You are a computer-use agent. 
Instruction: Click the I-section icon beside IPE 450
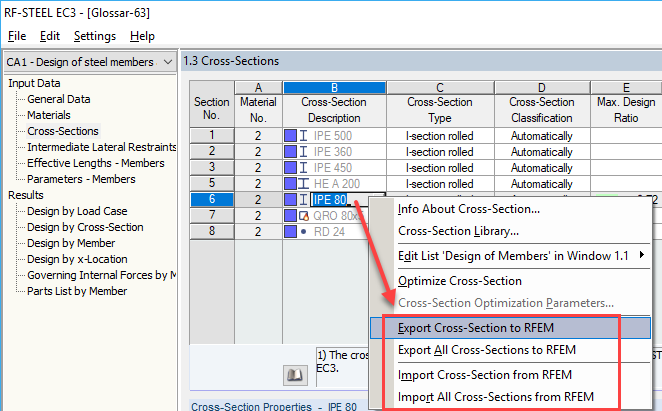[x=304, y=168]
